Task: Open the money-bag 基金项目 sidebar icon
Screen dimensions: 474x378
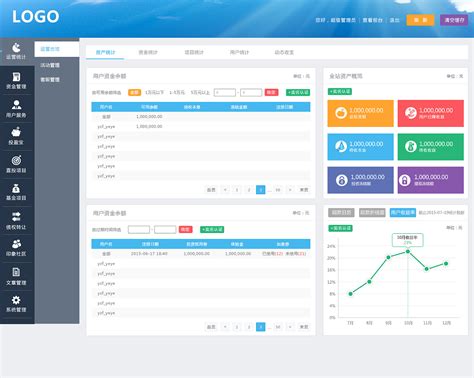Action: click(16, 192)
